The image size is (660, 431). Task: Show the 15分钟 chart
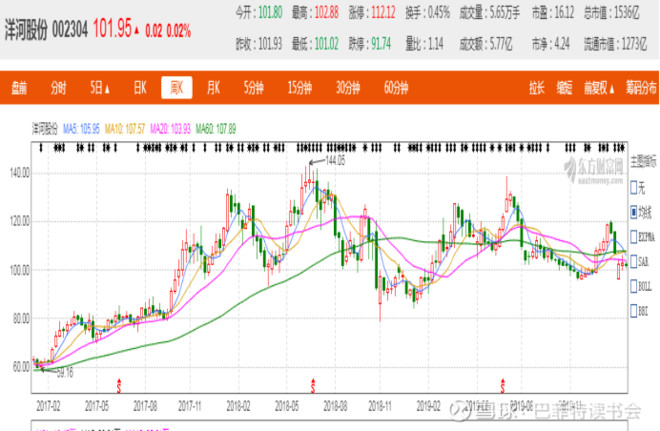pos(300,88)
